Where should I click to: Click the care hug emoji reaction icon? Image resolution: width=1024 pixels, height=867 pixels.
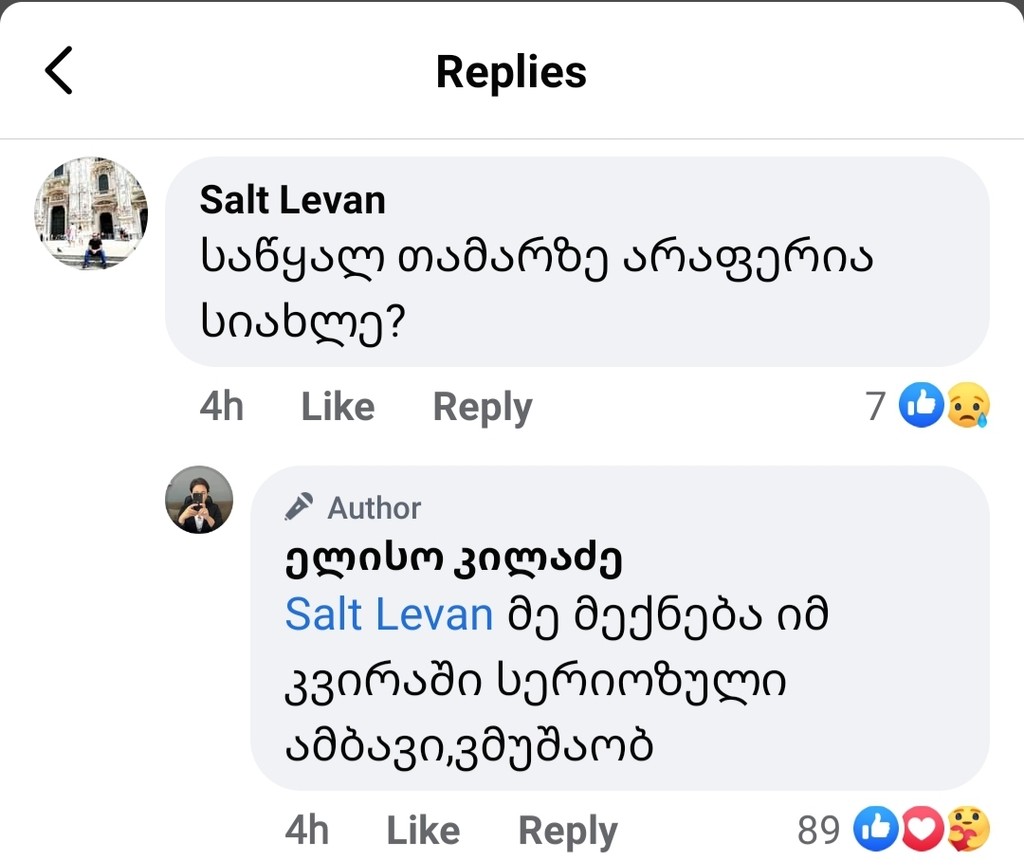[968, 829]
